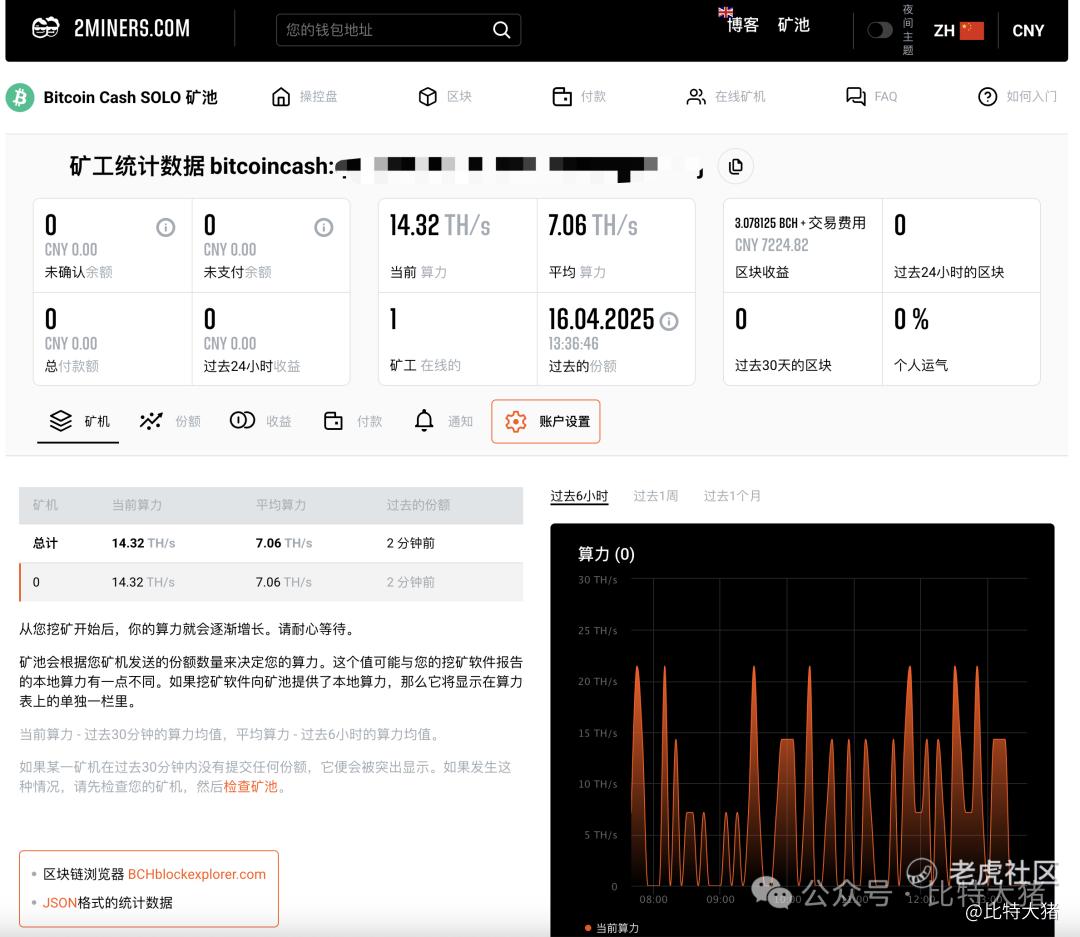
Task: Click Bitcoin Cash SOLO 矿池 title
Action: [x=130, y=97]
